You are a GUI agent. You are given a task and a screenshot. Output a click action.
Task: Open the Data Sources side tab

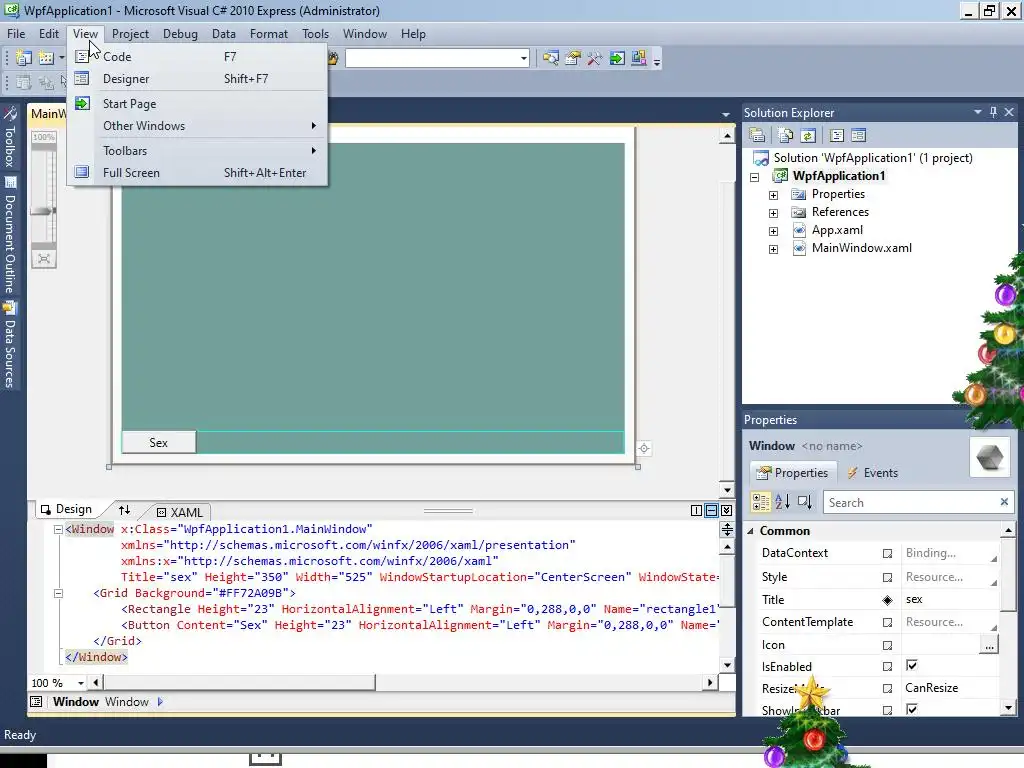tap(10, 345)
